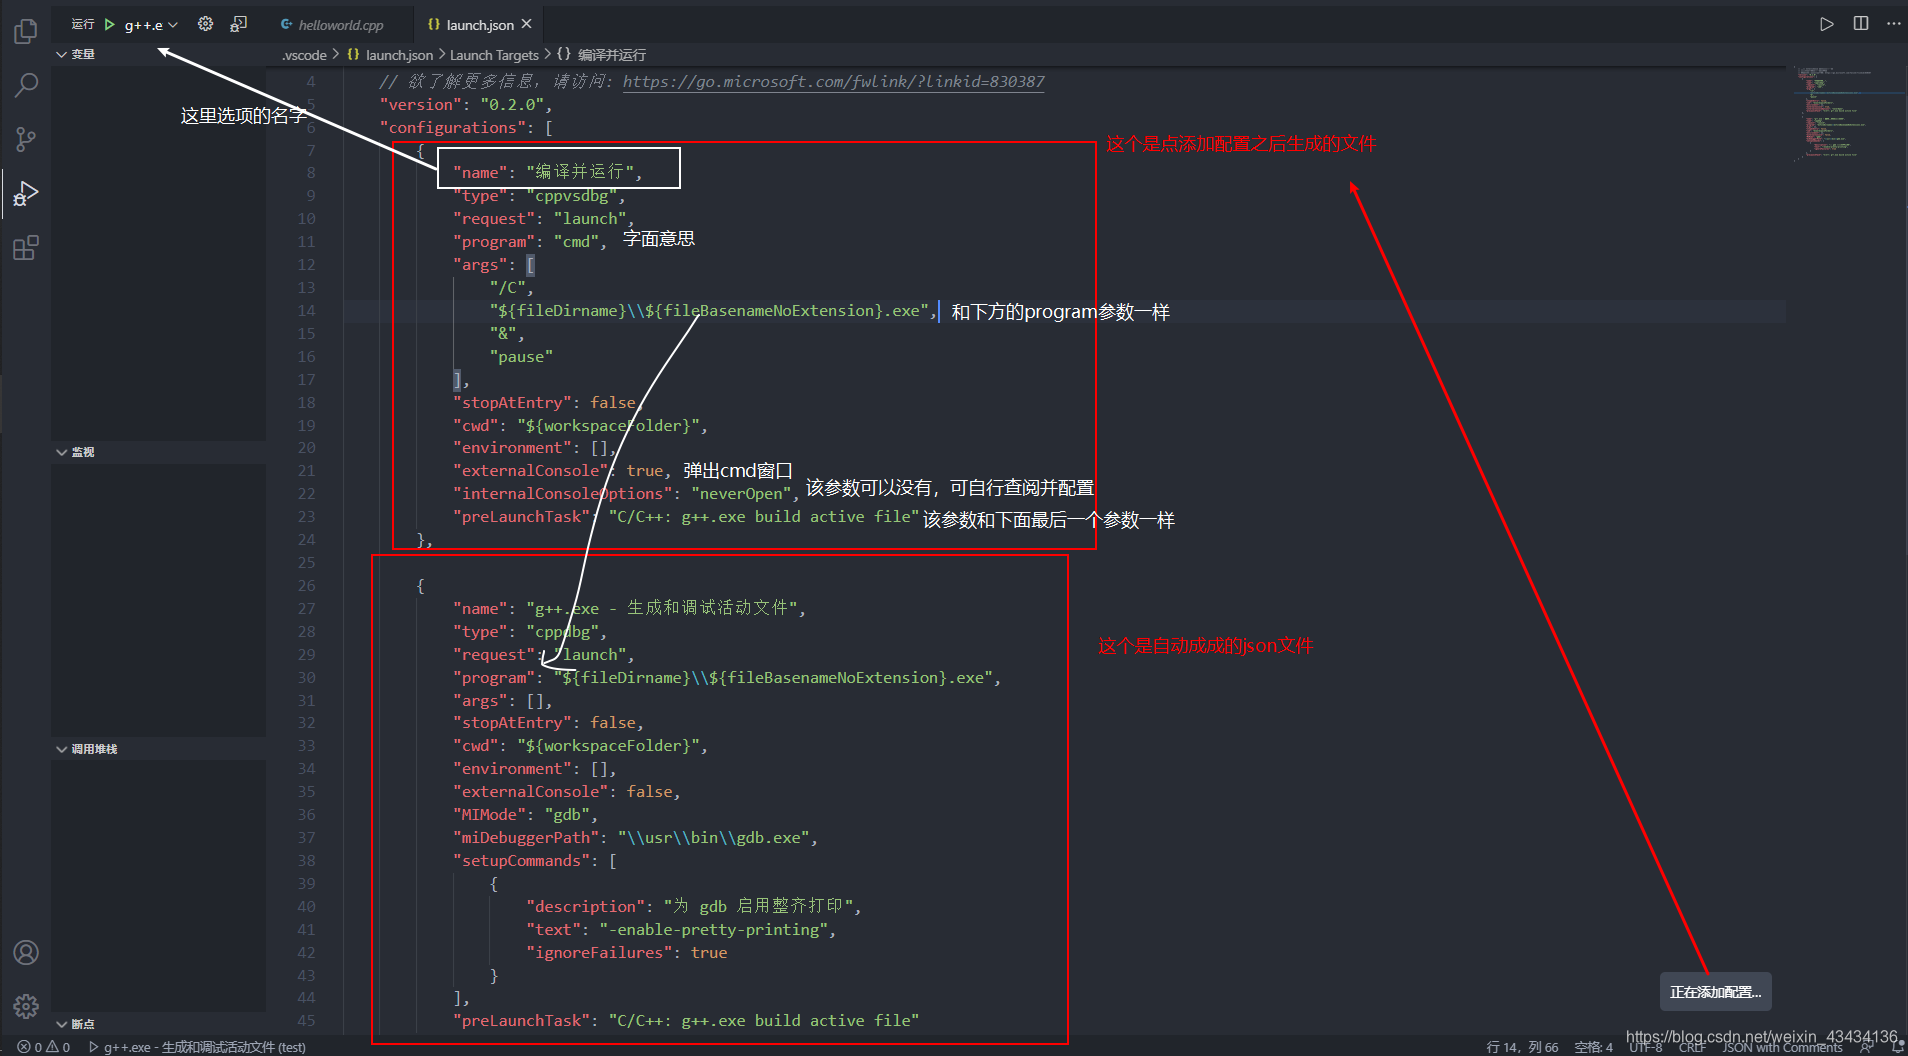This screenshot has height=1056, width=1908.
Task: Open the Run and Debug view
Action: [x=26, y=193]
